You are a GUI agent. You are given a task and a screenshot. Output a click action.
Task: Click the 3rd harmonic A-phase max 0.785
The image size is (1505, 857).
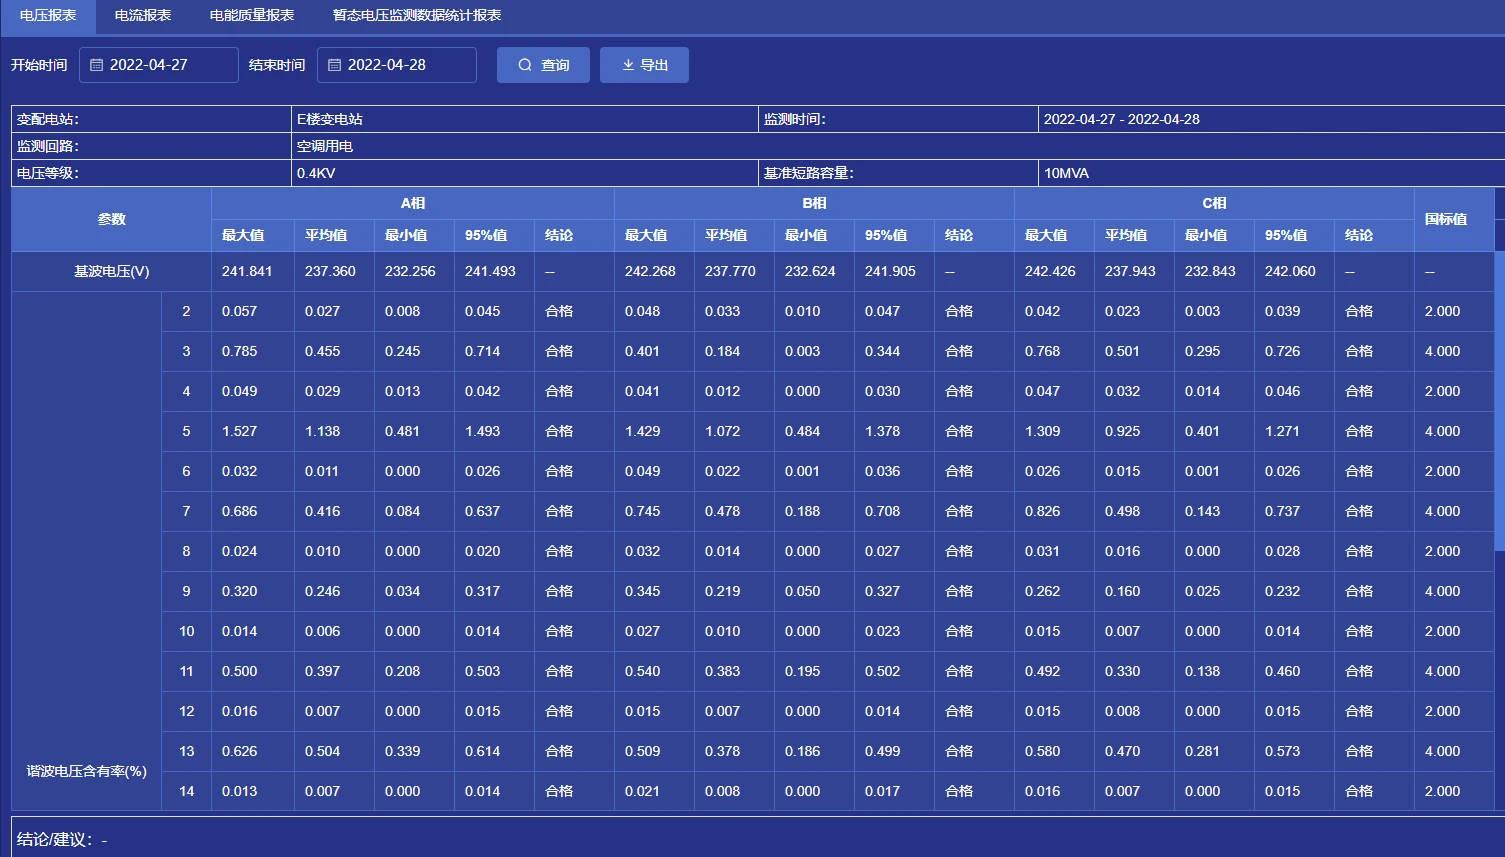tap(240, 351)
